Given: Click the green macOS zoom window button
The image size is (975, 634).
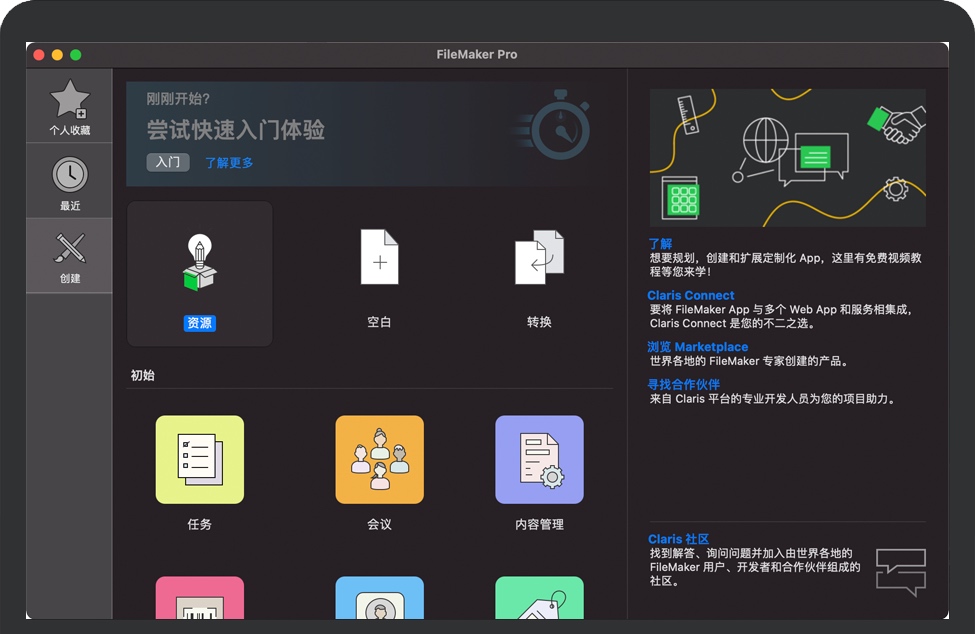Looking at the screenshot, I should tap(76, 55).
